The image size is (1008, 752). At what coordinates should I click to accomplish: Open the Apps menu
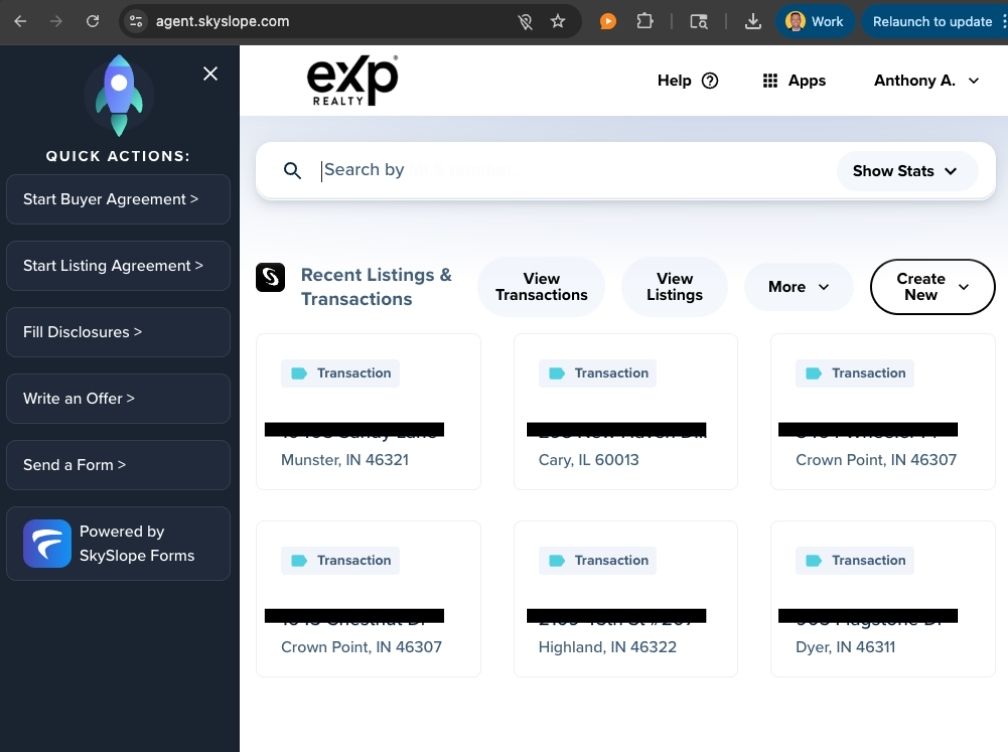[x=794, y=80]
